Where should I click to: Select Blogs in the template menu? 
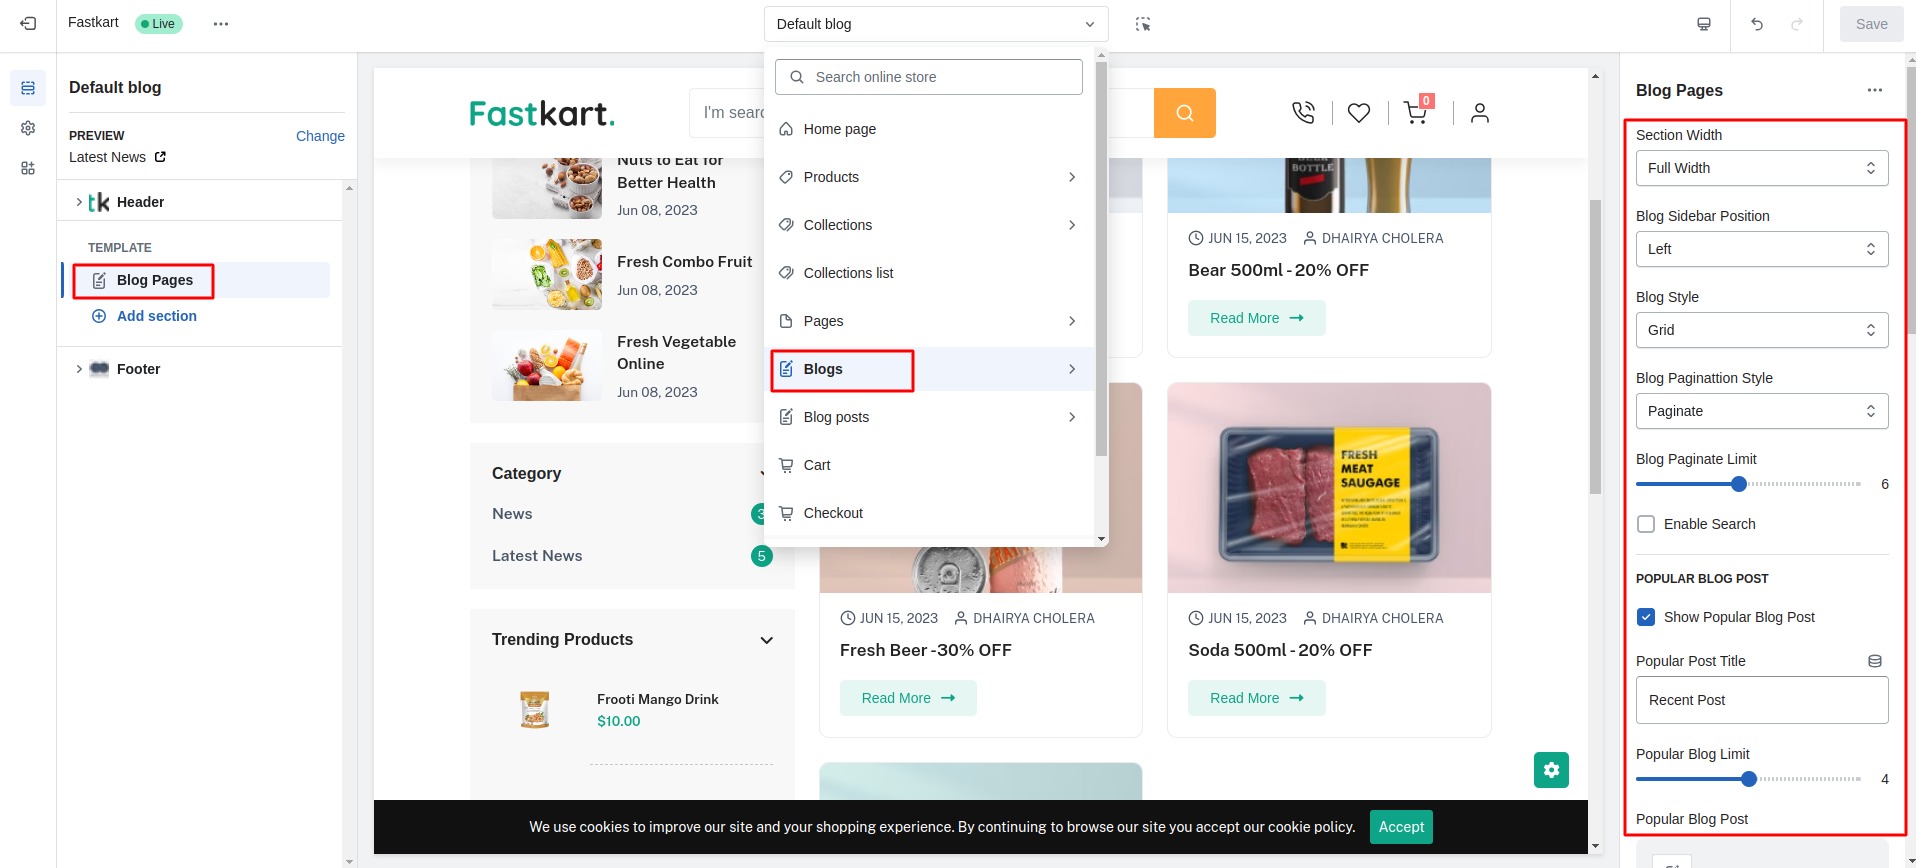pyautogui.click(x=823, y=369)
